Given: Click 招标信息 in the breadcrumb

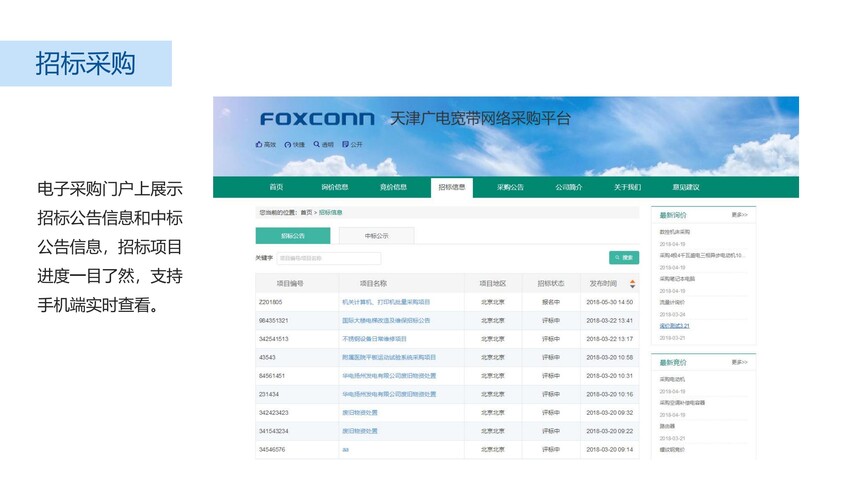Looking at the screenshot, I should (x=330, y=212).
